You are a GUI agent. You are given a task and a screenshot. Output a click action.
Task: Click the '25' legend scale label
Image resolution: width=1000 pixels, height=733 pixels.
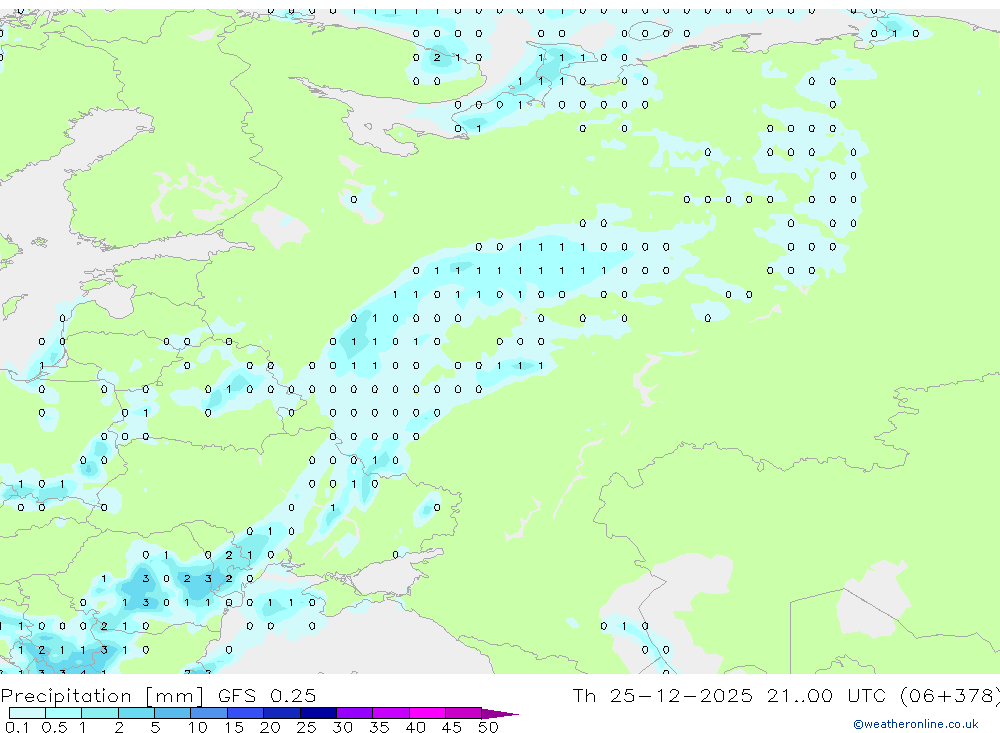[306, 727]
